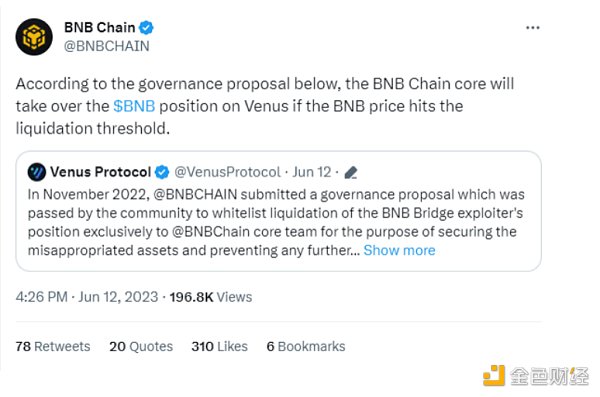Click the edited pencil icon on quoted tweet
Image resolution: width=600 pixels, height=397 pixels.
(x=351, y=173)
